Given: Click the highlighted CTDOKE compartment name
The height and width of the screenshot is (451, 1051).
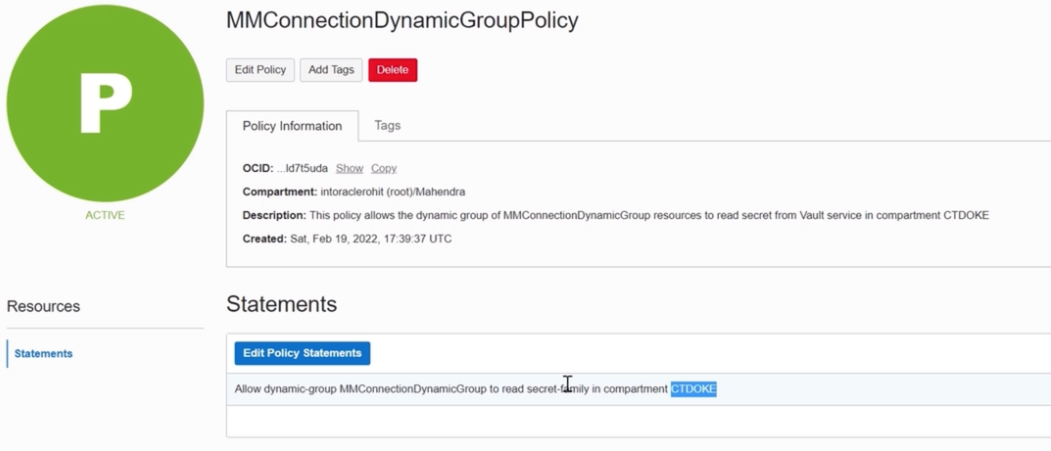Looking at the screenshot, I should pyautogui.click(x=693, y=389).
